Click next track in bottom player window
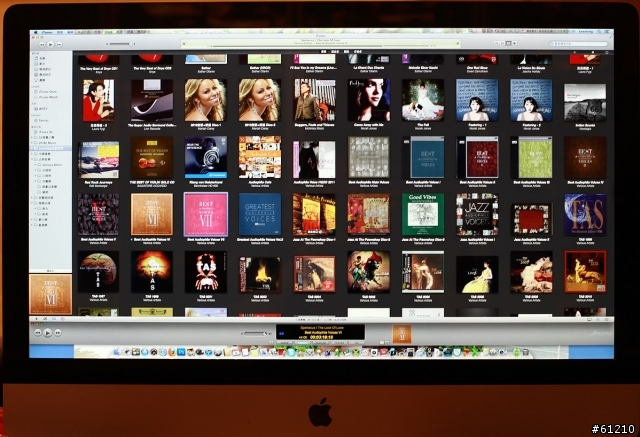 58,333
